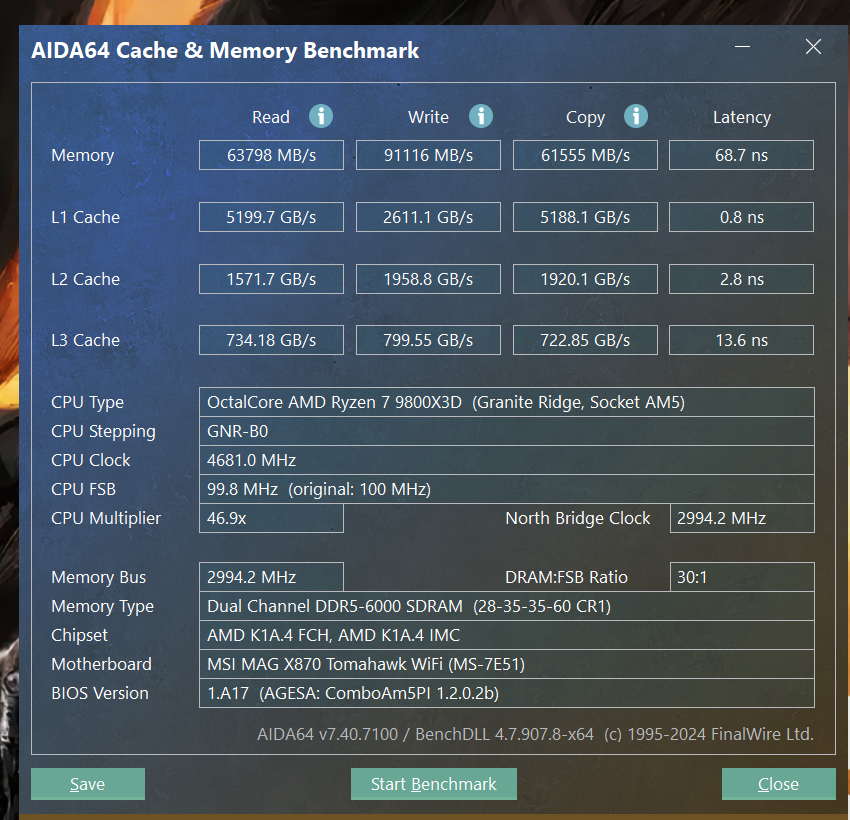Click the Memory Latency value box
850x820 pixels.
pos(741,155)
